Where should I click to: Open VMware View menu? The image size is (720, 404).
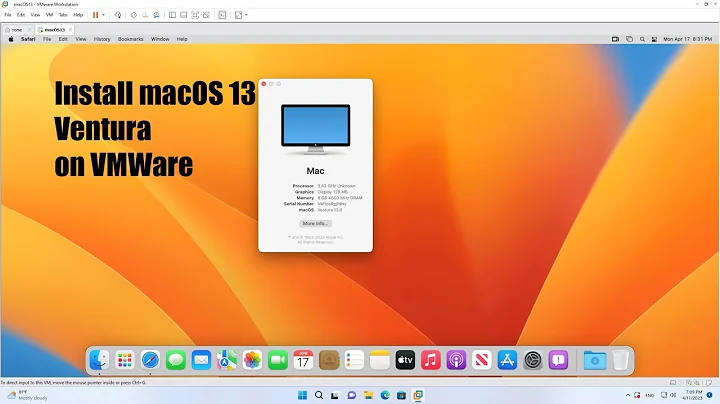(x=35, y=15)
